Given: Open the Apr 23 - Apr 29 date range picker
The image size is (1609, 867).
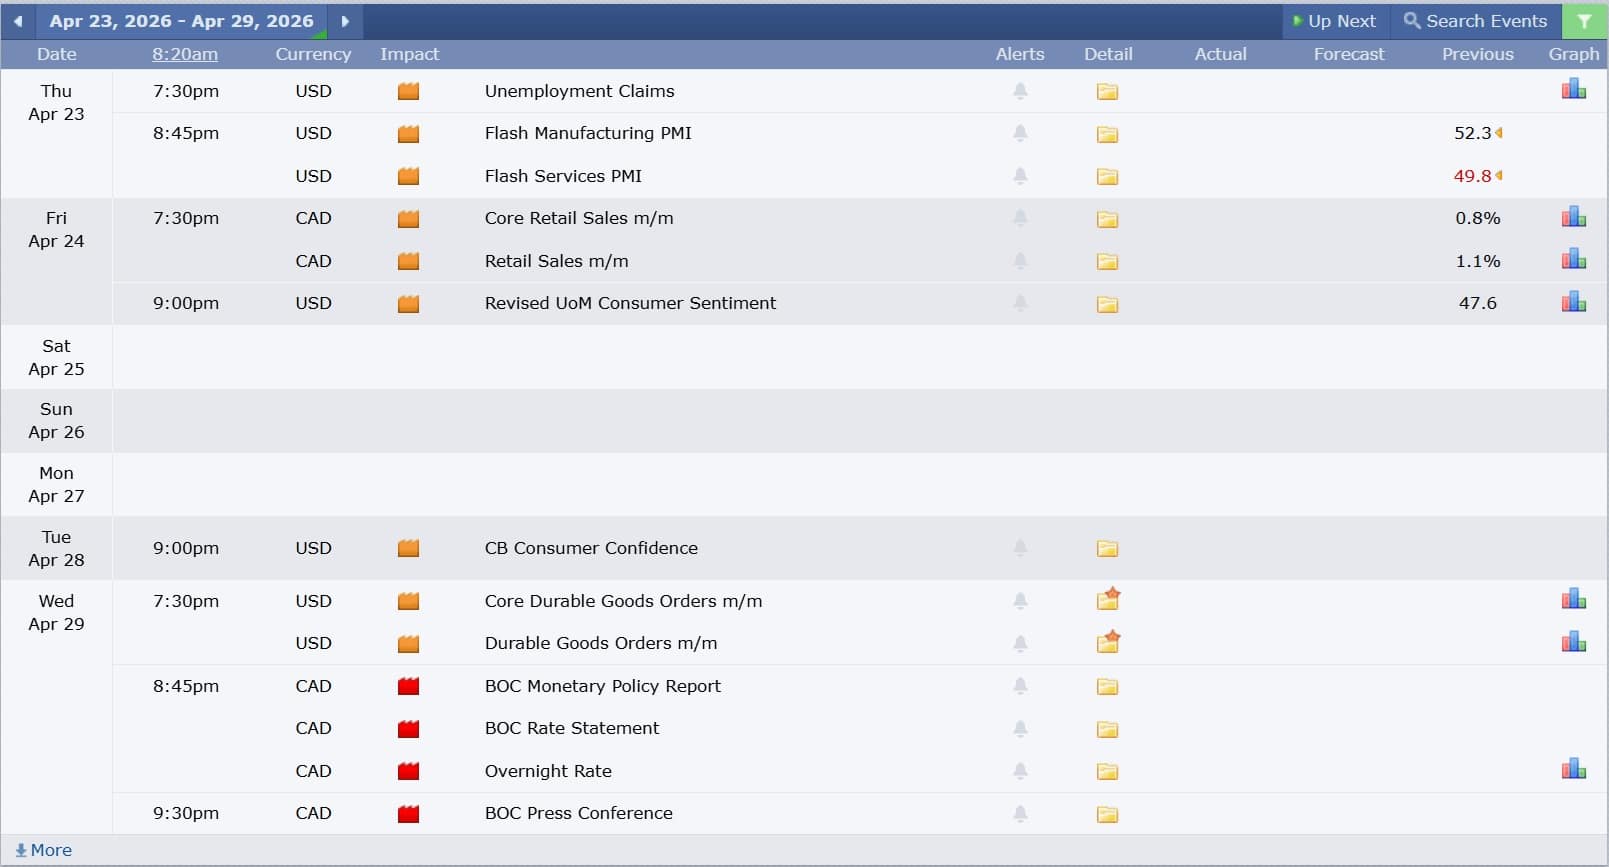Looking at the screenshot, I should (181, 21).
